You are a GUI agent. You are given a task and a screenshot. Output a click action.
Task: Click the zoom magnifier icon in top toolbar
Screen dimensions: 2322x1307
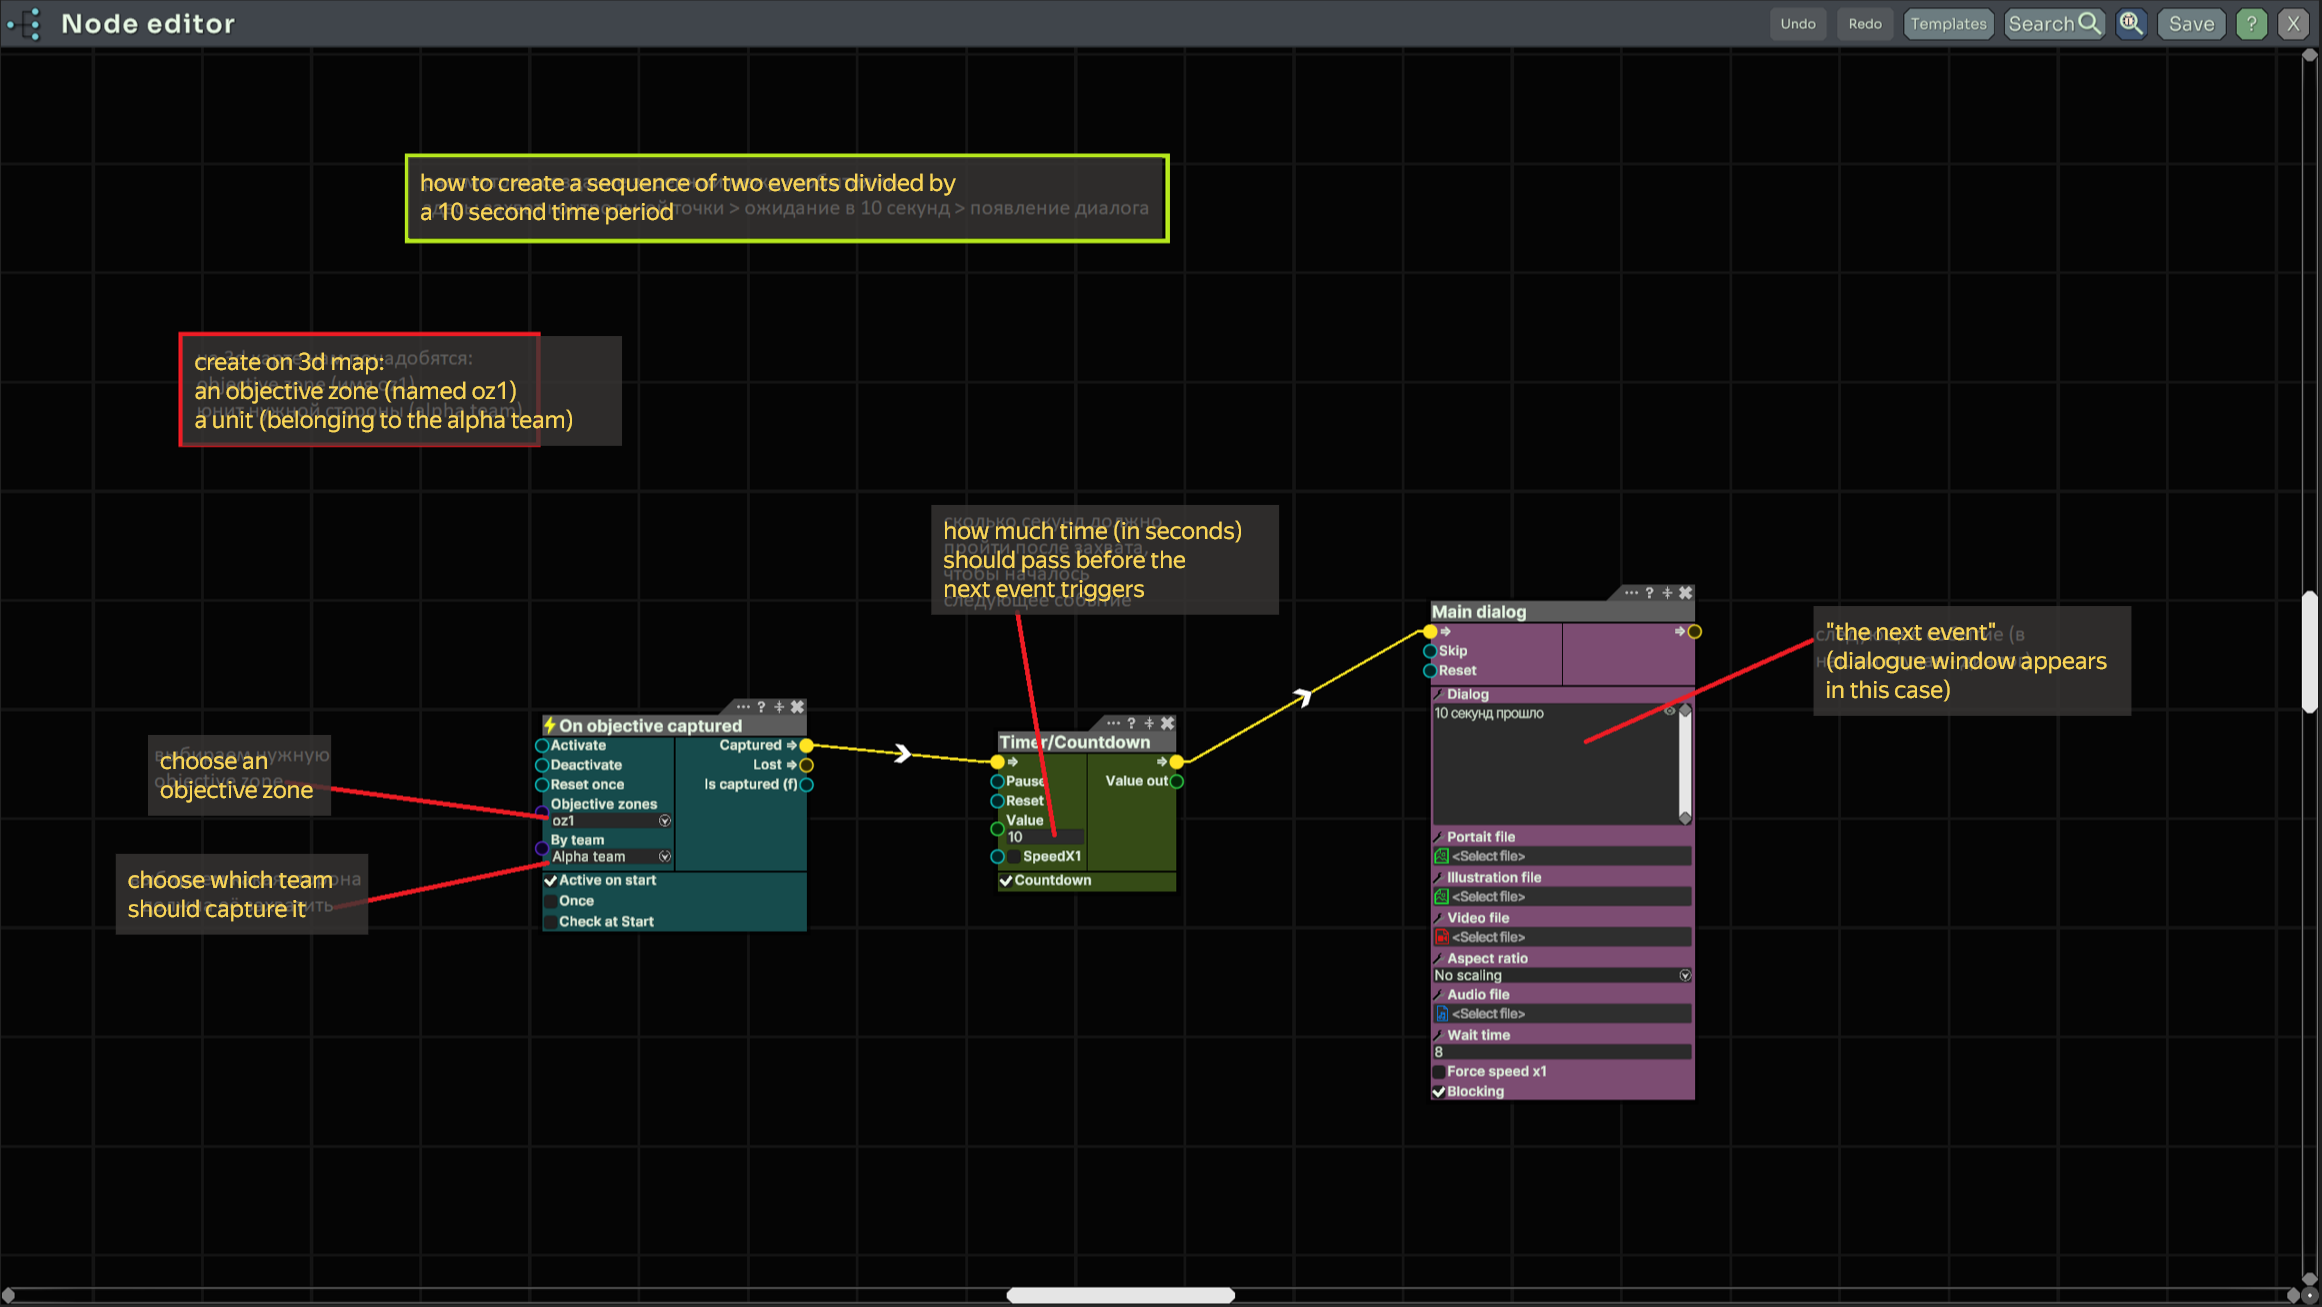(2131, 23)
